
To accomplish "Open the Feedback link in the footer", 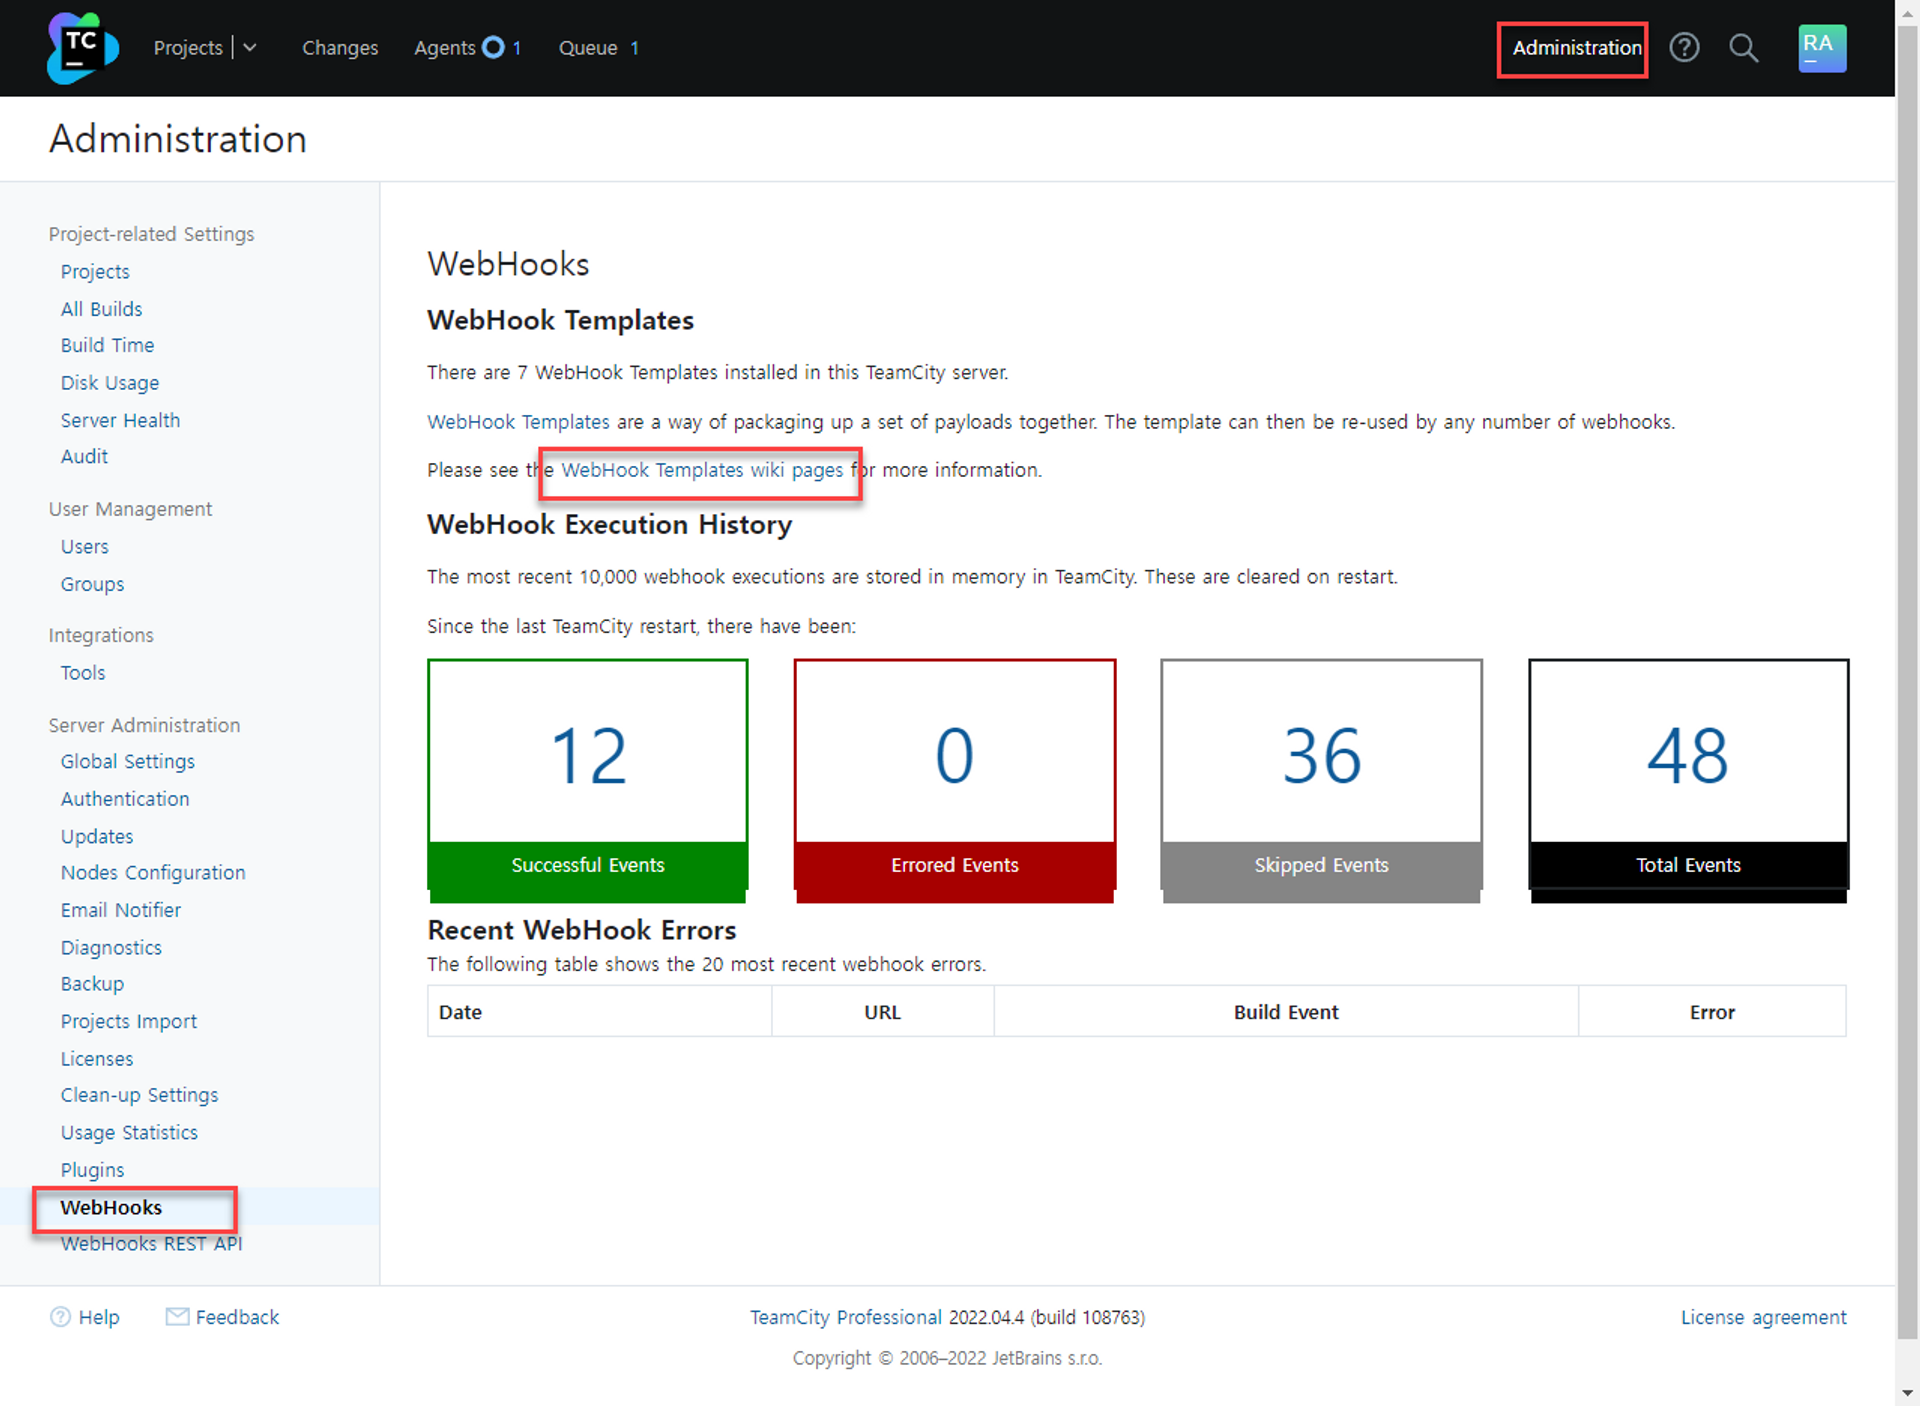I will [237, 1317].
